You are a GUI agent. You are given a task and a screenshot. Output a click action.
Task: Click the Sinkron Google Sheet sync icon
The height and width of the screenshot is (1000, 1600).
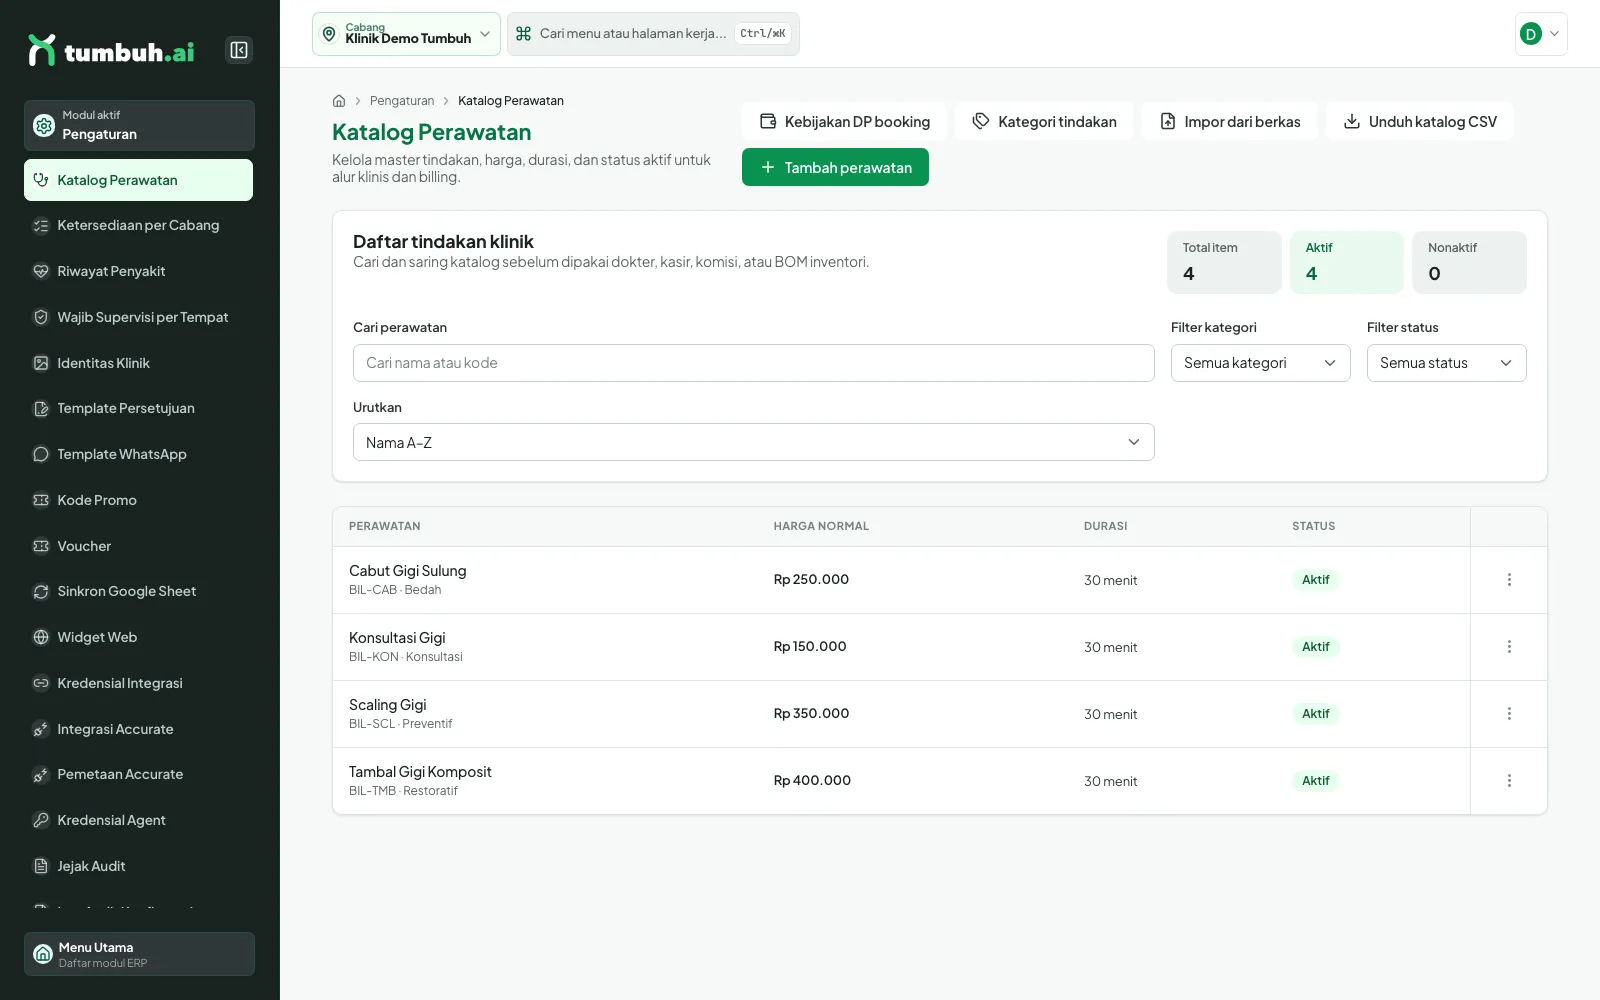[41, 592]
